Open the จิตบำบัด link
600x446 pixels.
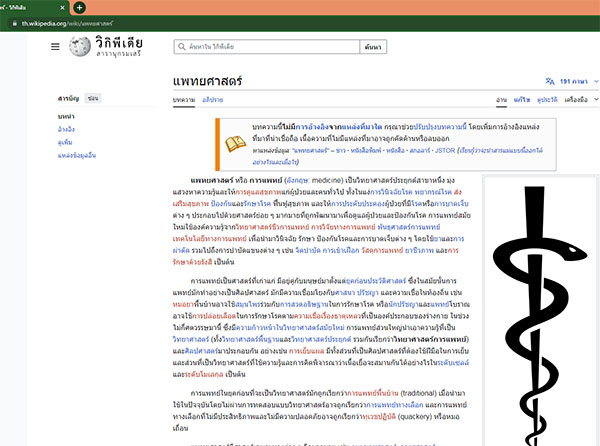point(307,251)
